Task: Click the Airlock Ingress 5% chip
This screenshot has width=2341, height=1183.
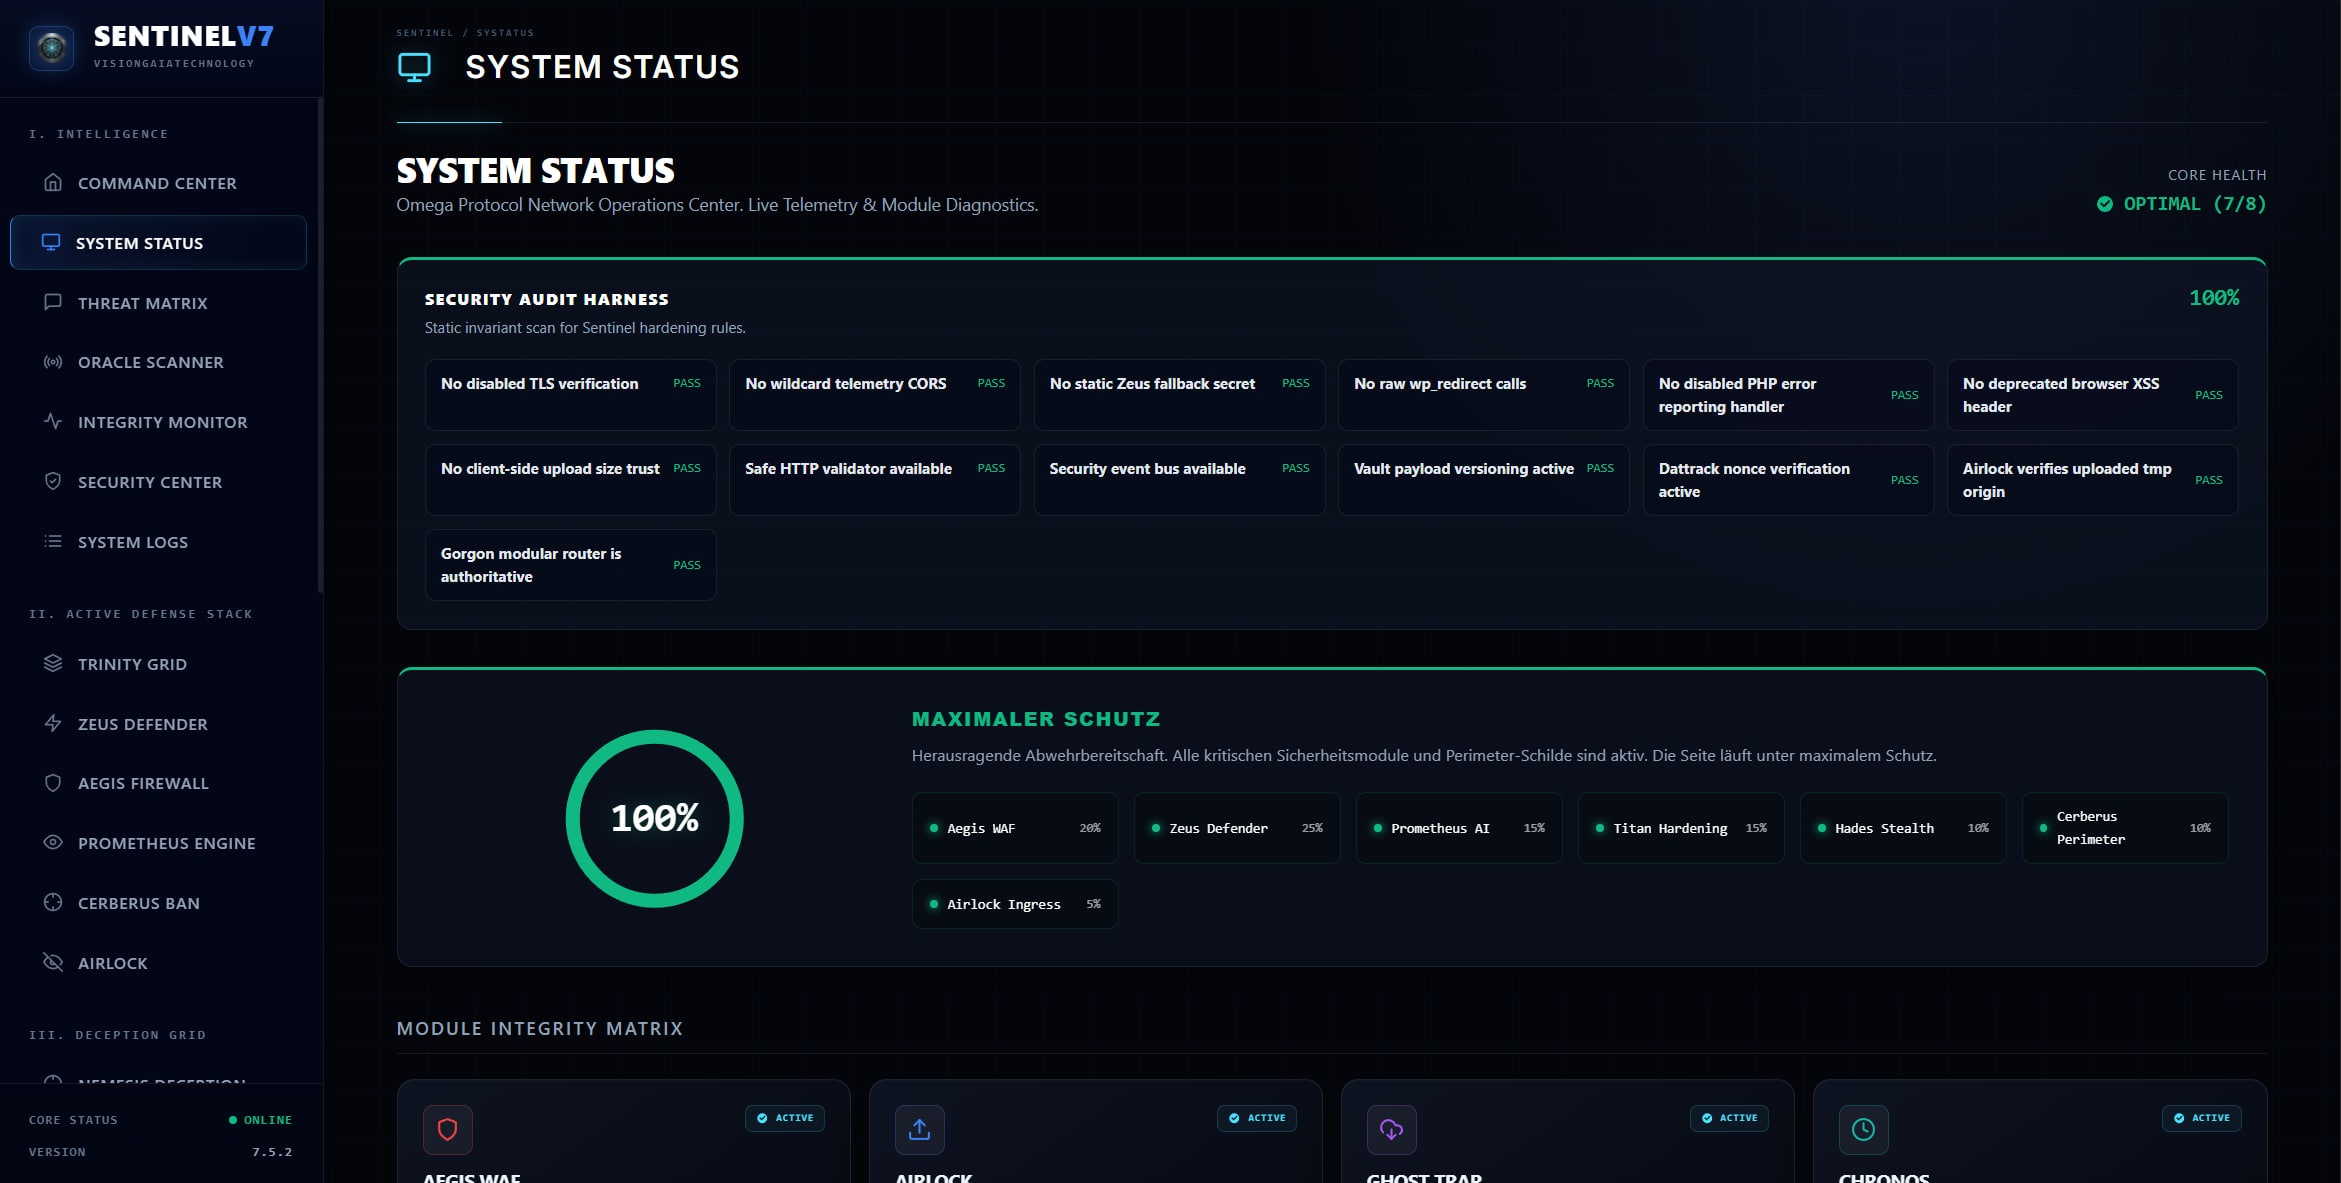Action: [x=1015, y=904]
